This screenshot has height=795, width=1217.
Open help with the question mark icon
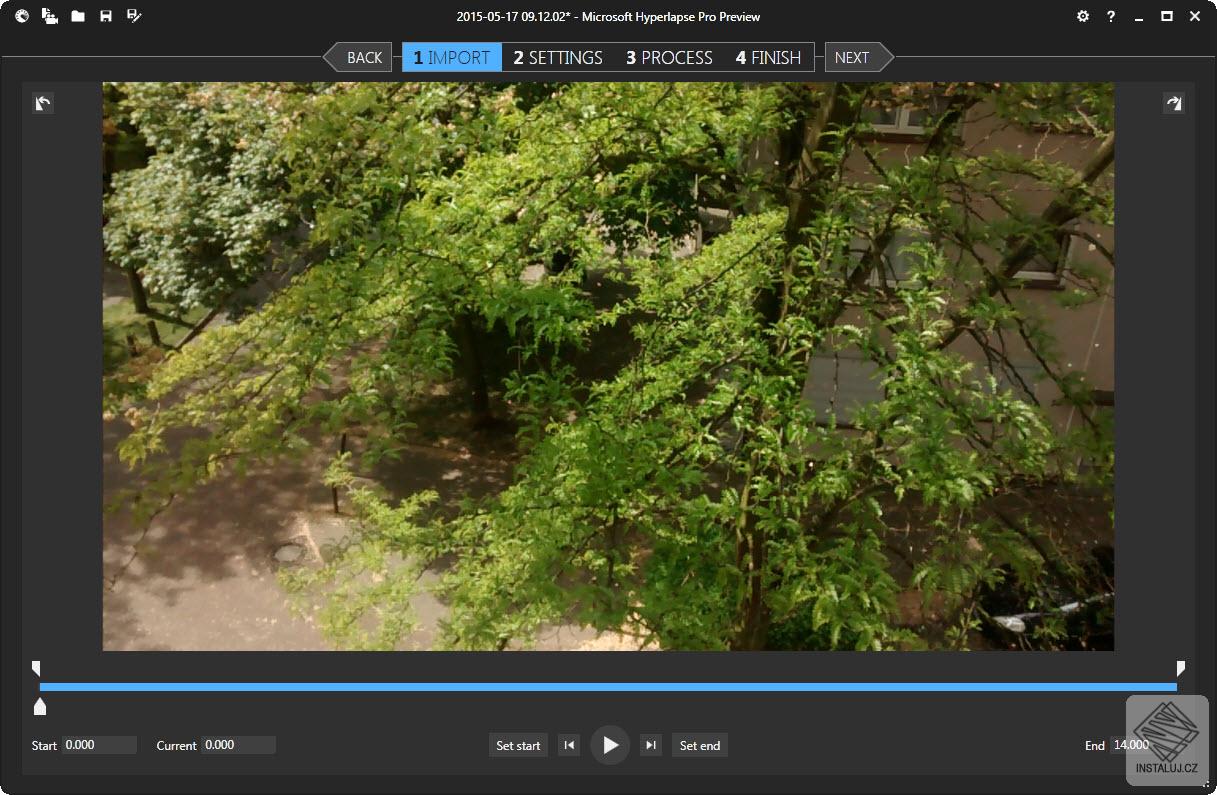(x=1111, y=16)
